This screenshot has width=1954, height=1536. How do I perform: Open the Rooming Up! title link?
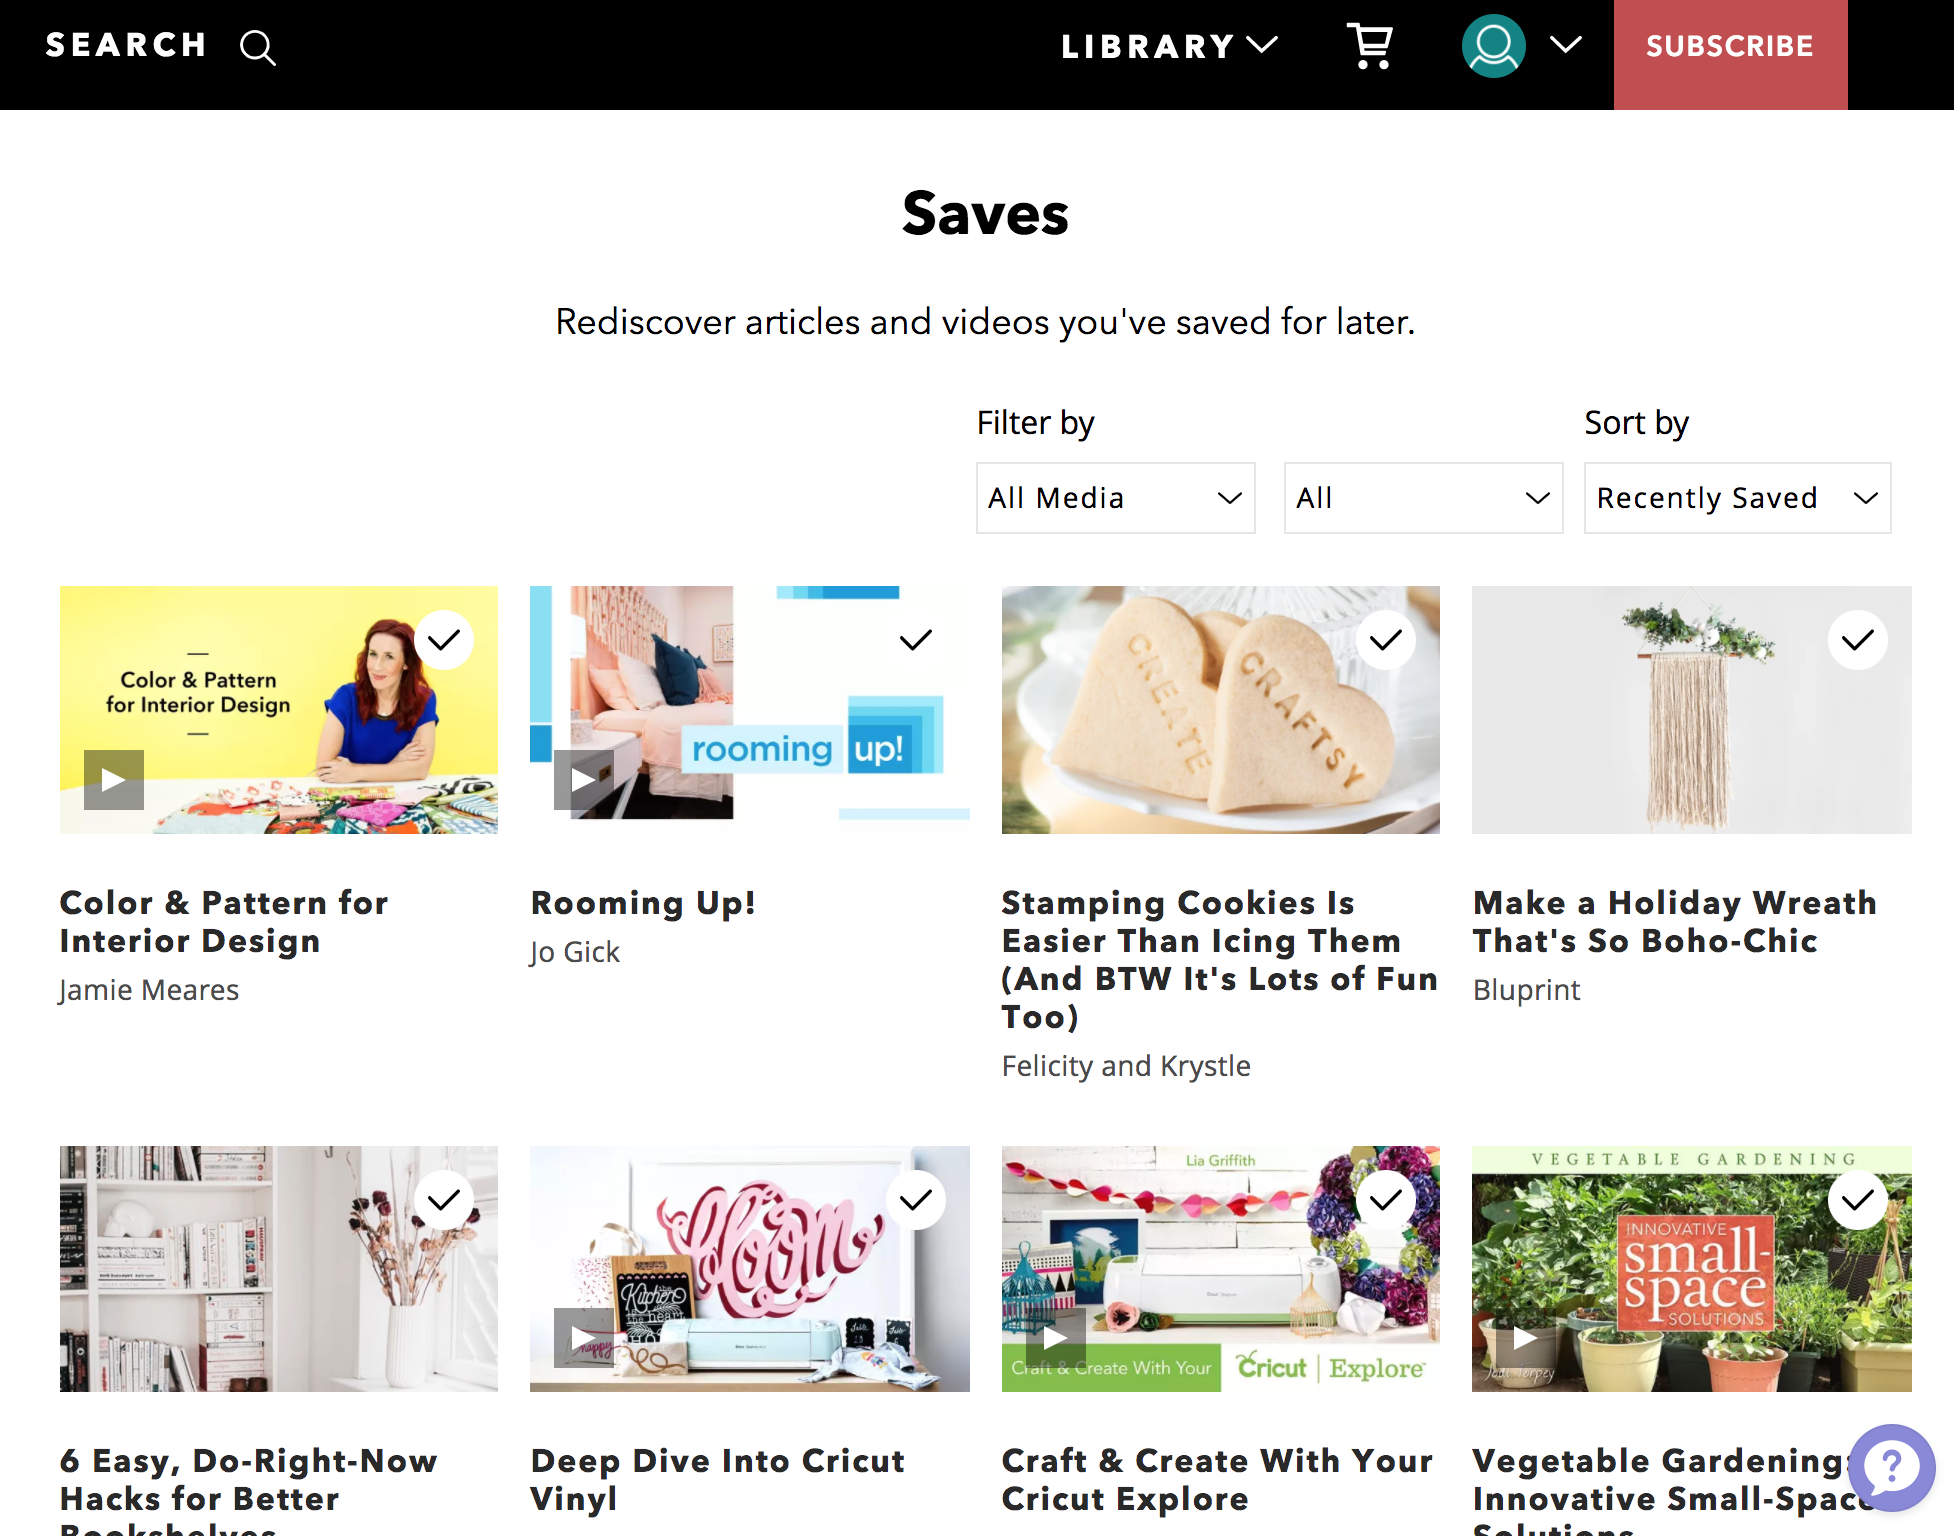pos(643,903)
